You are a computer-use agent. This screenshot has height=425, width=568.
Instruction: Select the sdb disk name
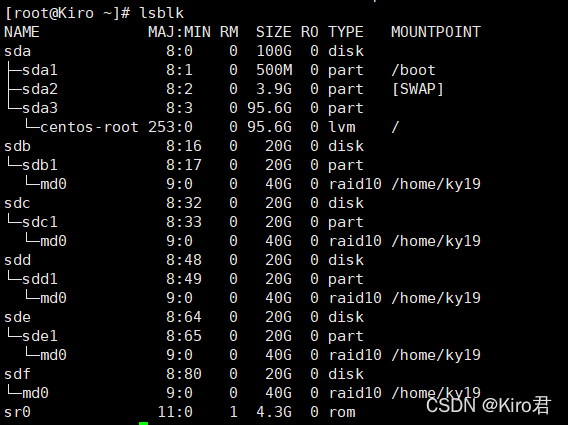click(x=17, y=146)
